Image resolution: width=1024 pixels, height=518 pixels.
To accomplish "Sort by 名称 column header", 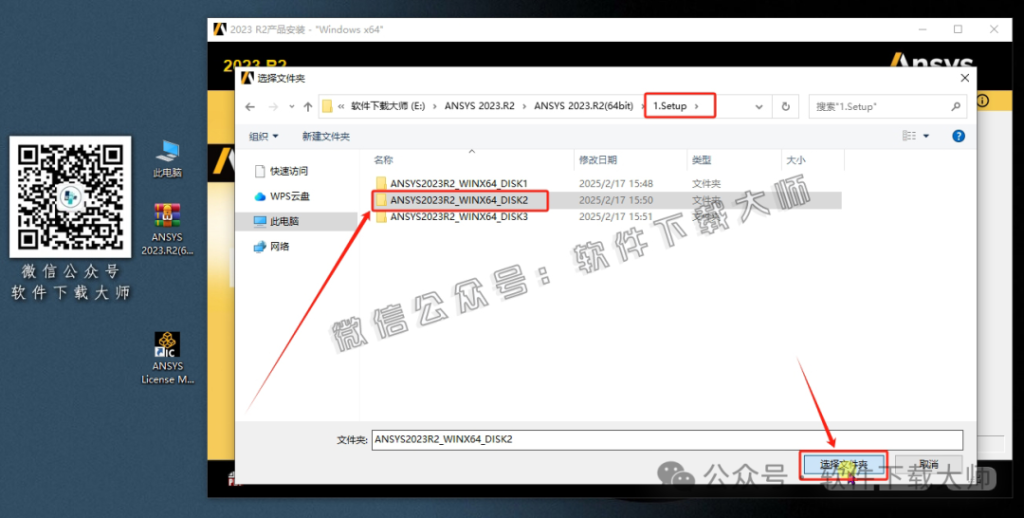I will click(x=383, y=160).
